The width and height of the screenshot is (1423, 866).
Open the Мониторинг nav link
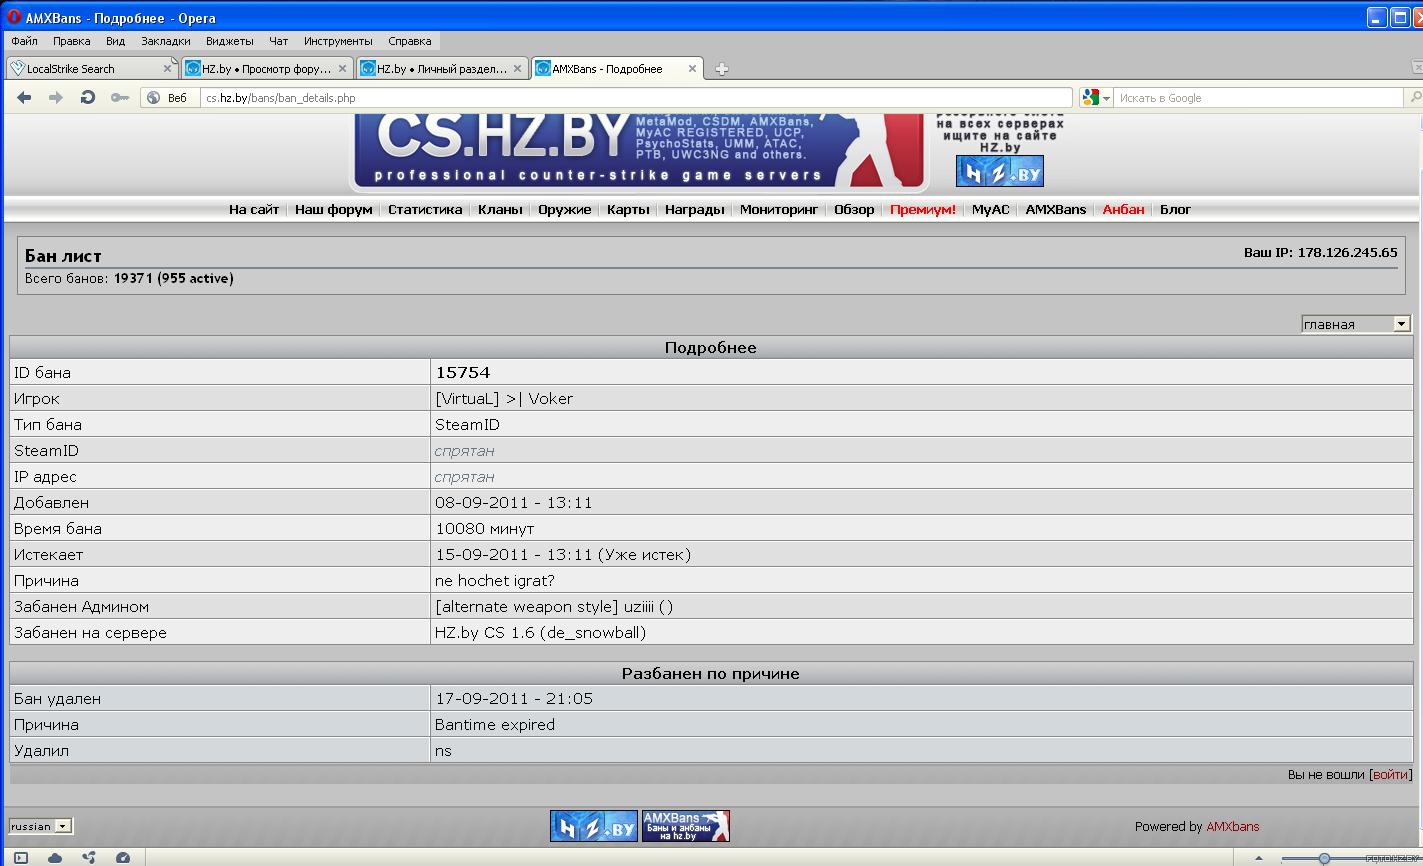pyautogui.click(x=779, y=209)
